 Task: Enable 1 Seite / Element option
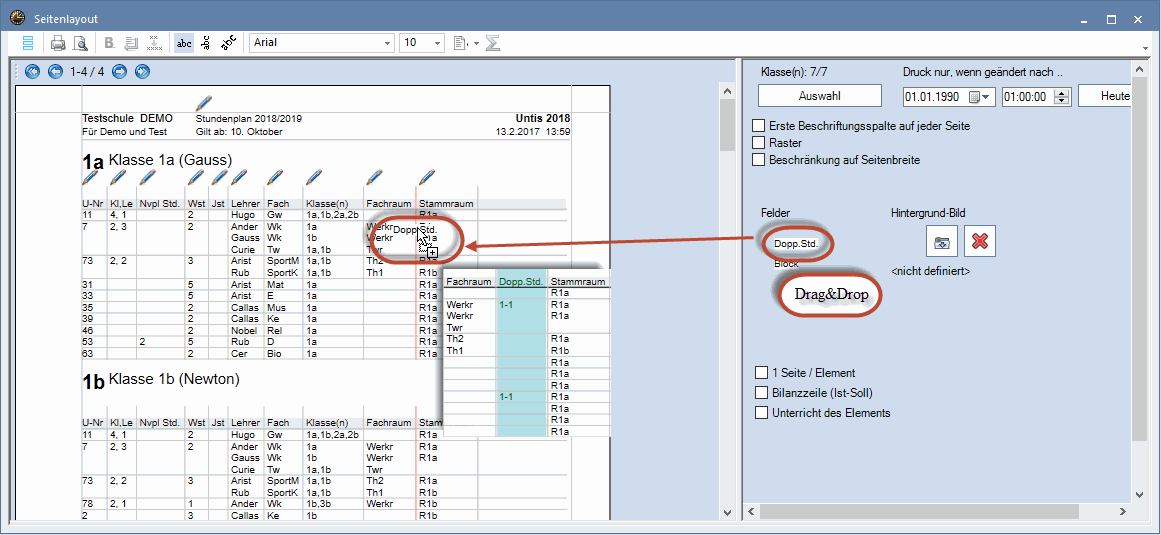click(x=761, y=373)
